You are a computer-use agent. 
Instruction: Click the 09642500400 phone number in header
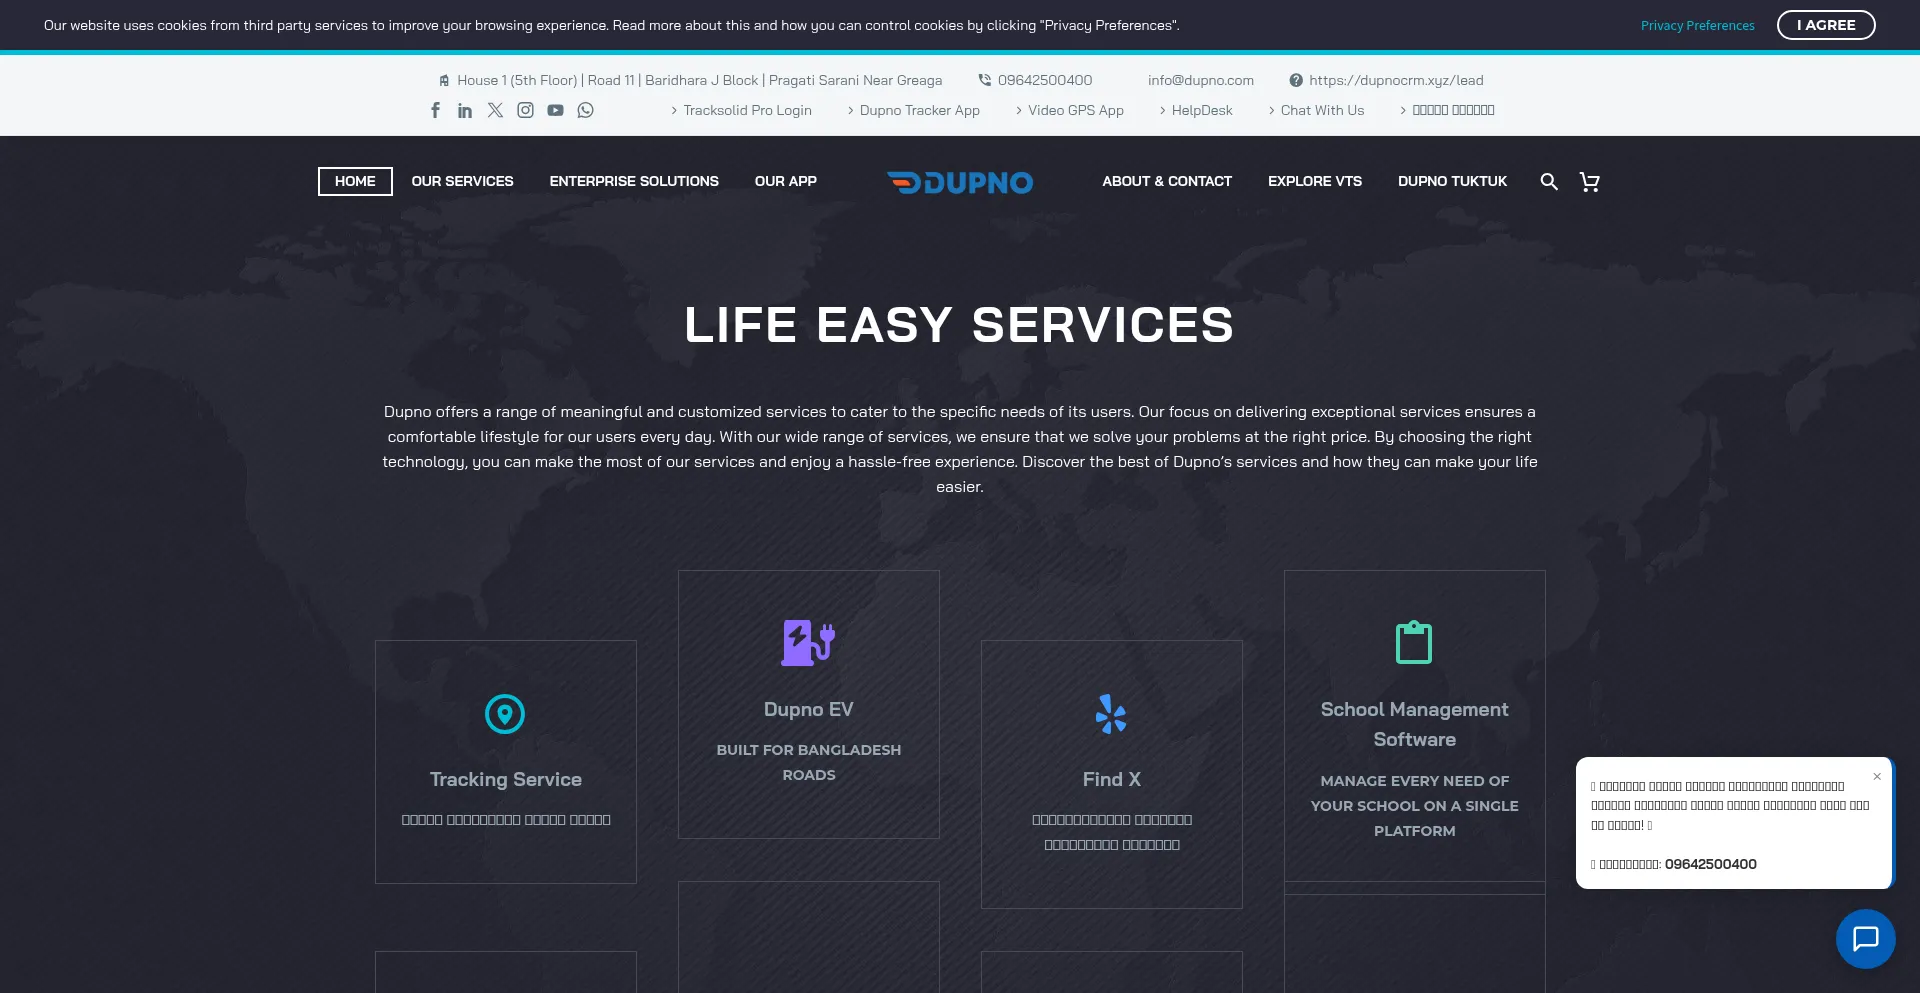click(x=1045, y=80)
